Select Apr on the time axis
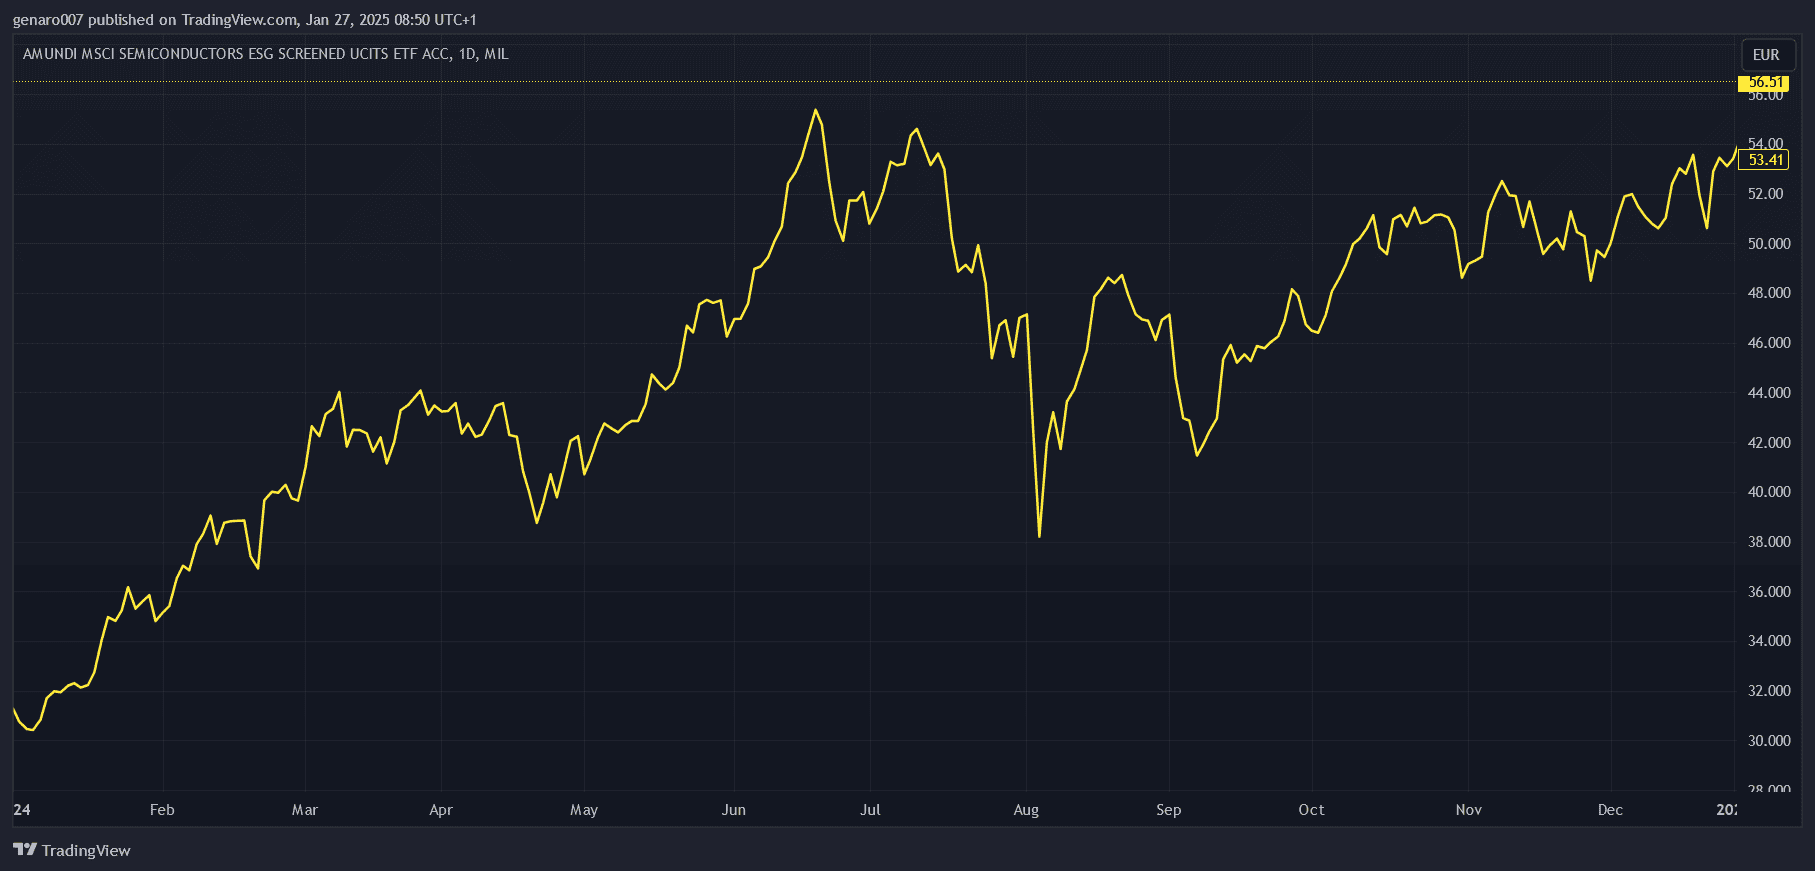This screenshot has width=1815, height=871. 441,810
